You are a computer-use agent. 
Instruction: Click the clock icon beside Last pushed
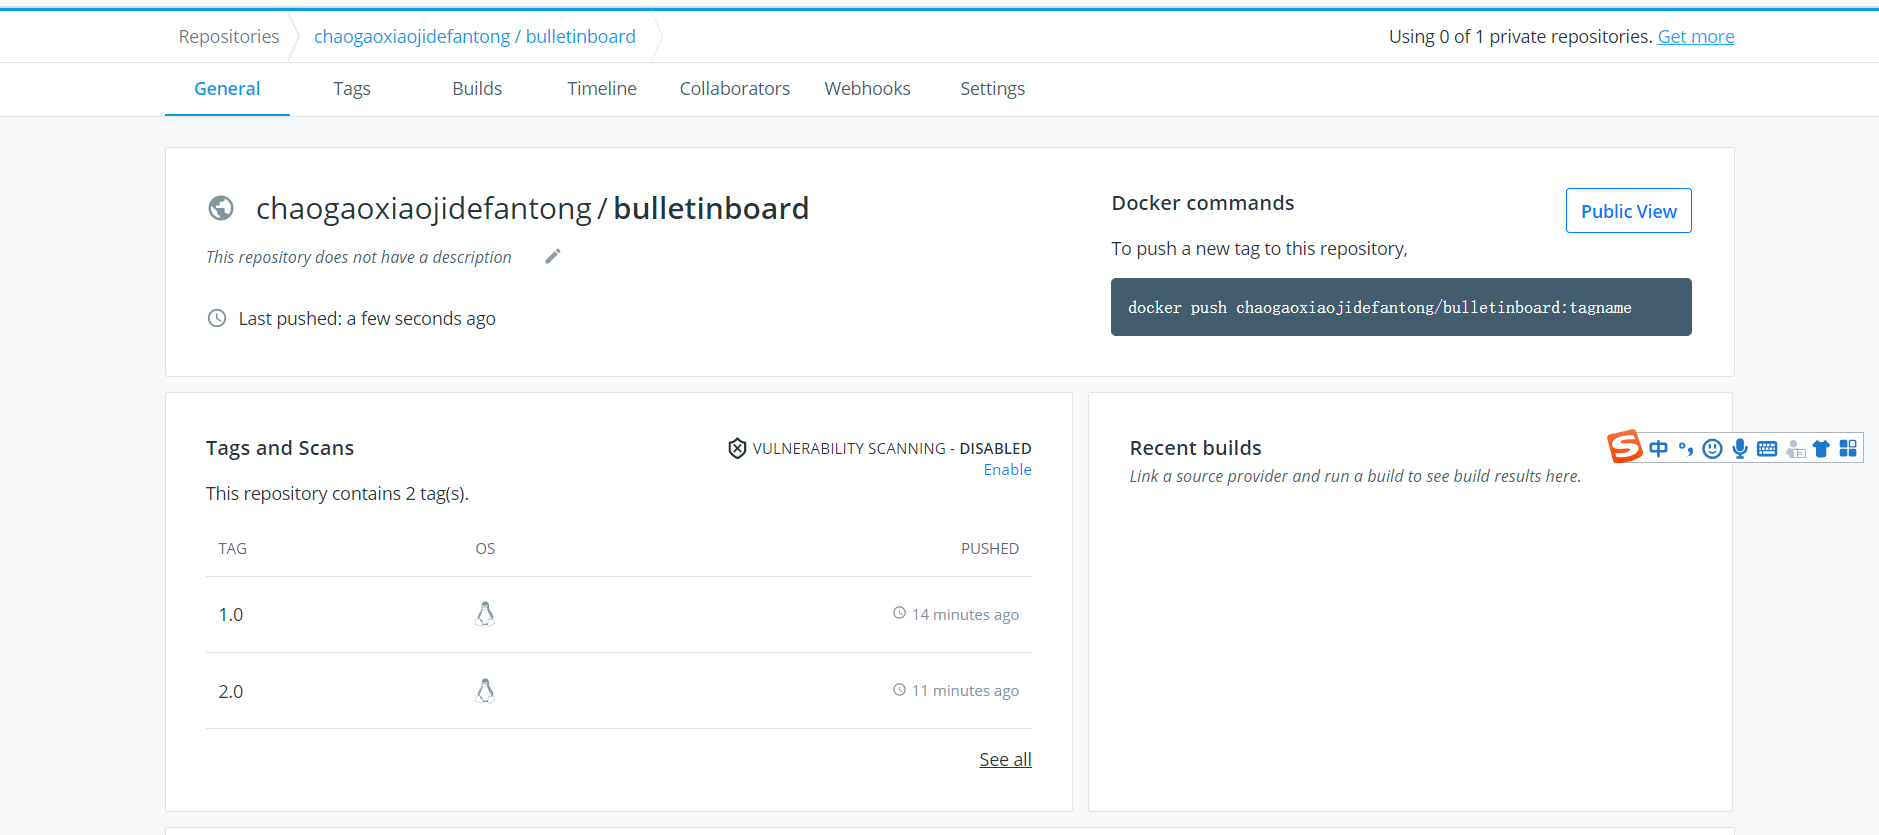tap(217, 318)
